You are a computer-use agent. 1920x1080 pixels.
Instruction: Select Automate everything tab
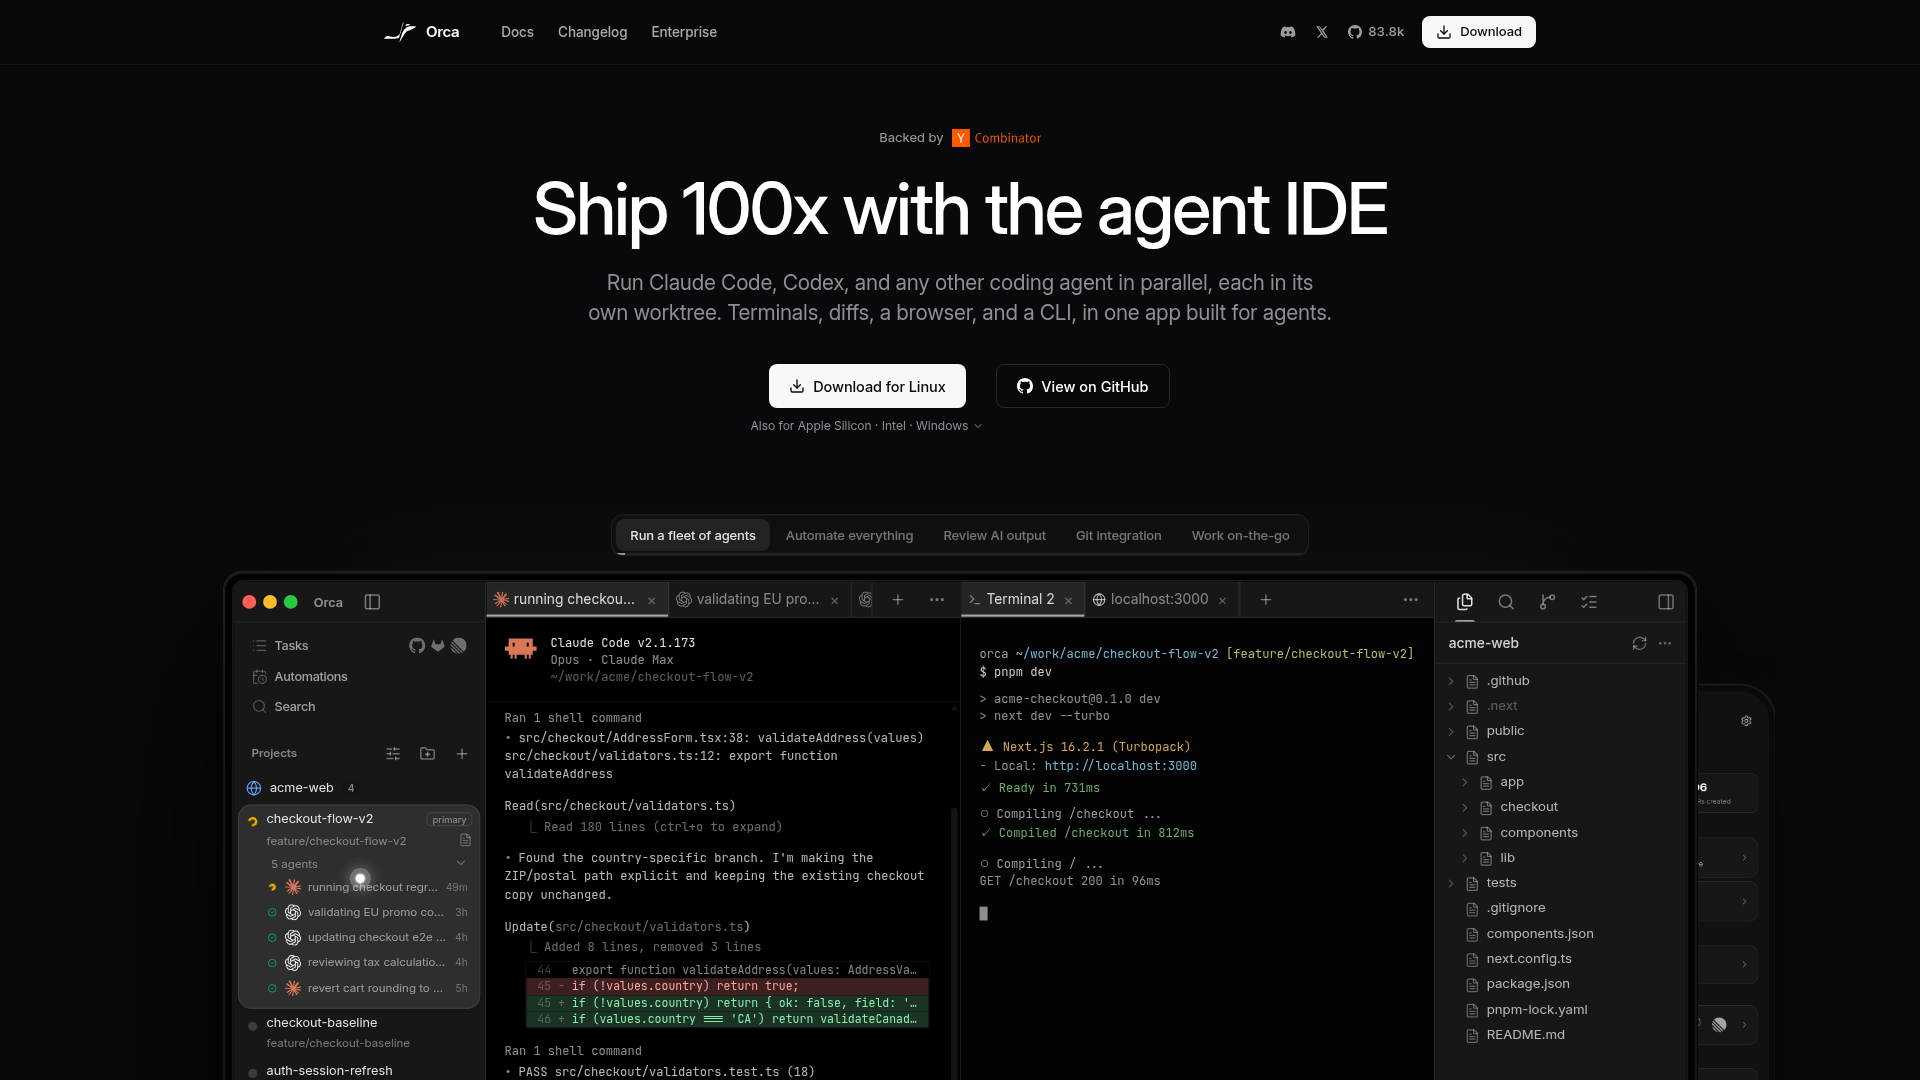[849, 536]
